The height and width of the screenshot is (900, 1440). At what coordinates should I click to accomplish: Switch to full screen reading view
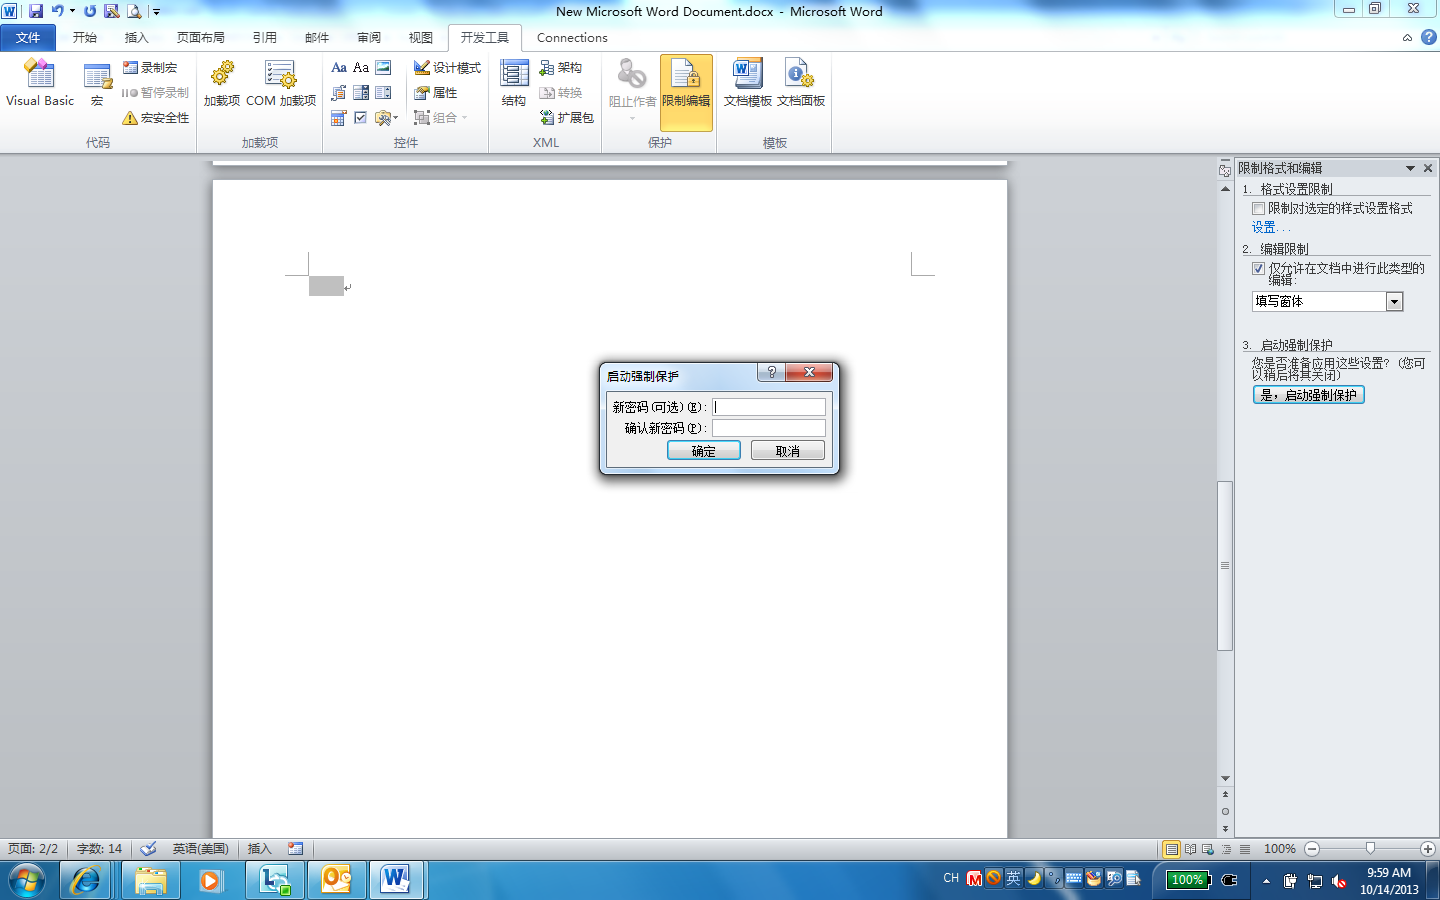point(1190,849)
